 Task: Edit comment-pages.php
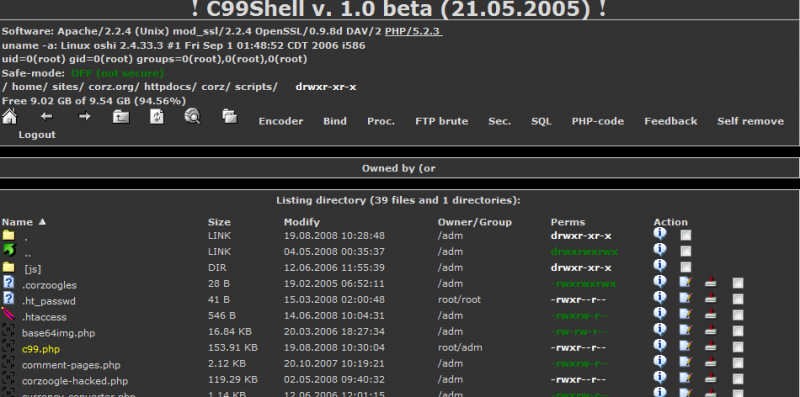click(x=686, y=362)
